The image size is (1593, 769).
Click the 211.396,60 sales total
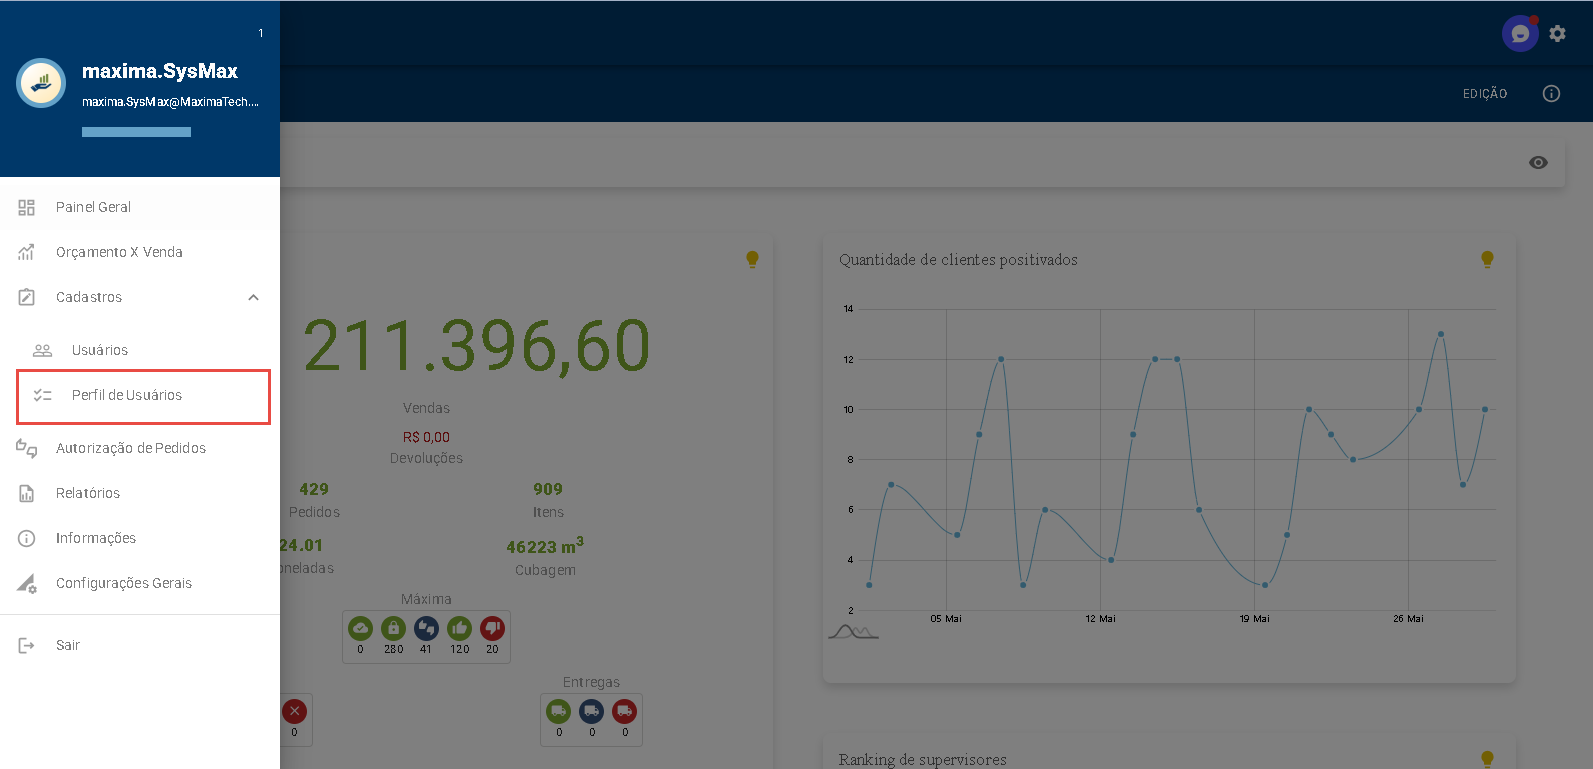coord(476,346)
